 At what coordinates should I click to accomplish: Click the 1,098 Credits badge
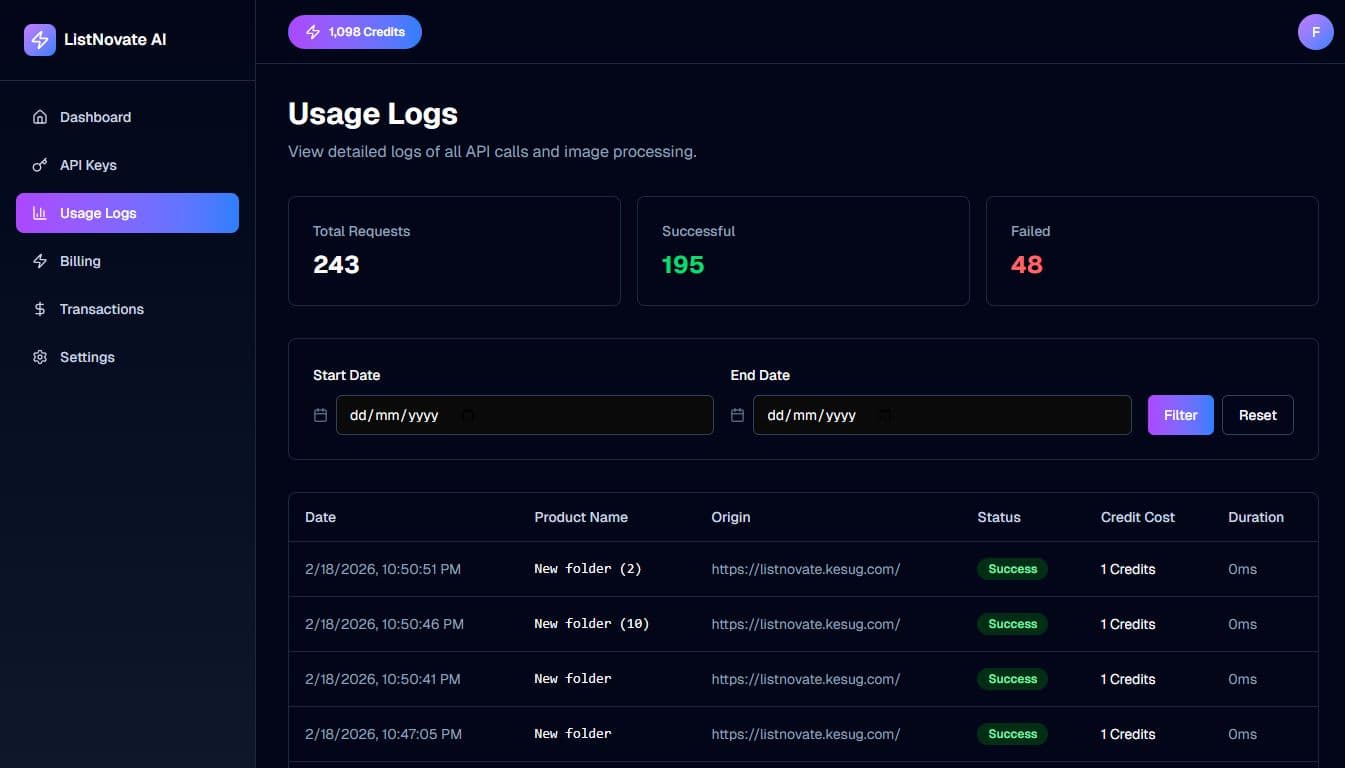pyautogui.click(x=355, y=31)
